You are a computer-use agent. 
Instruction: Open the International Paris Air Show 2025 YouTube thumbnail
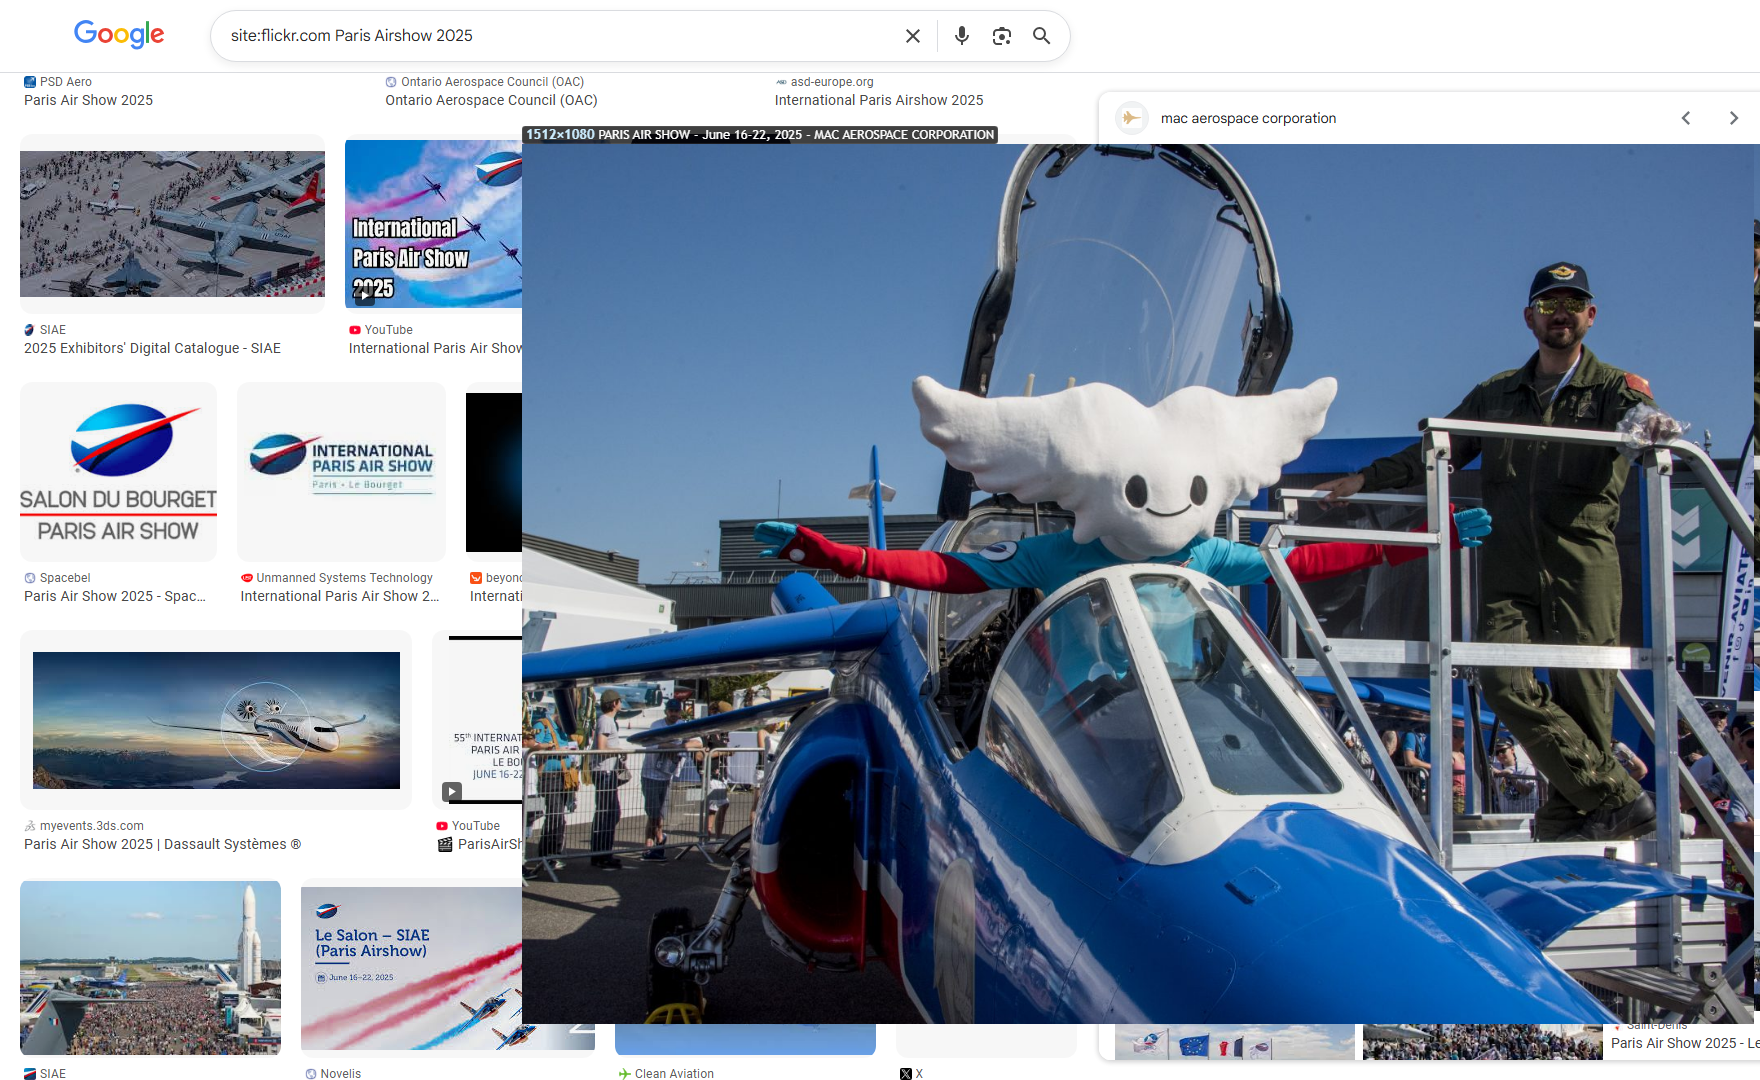[x=433, y=223]
